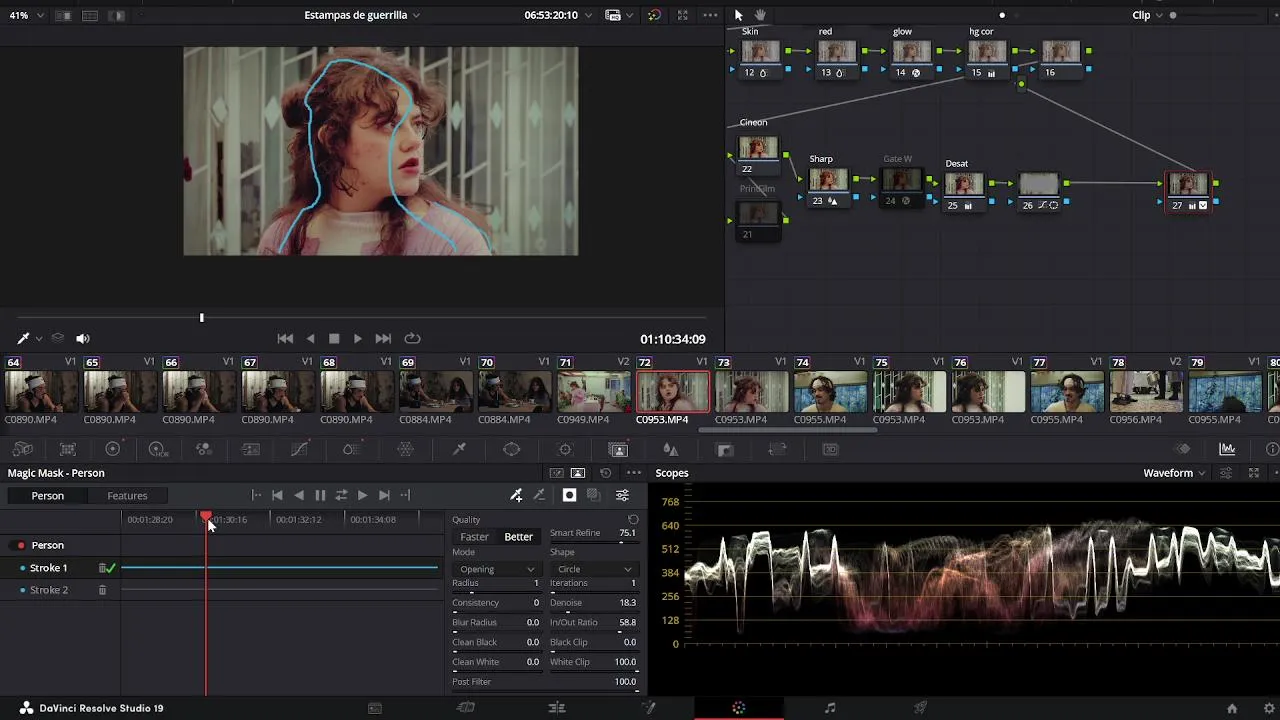Open the Information panel
Image resolution: width=1280 pixels, height=720 pixels.
[x=1272, y=450]
